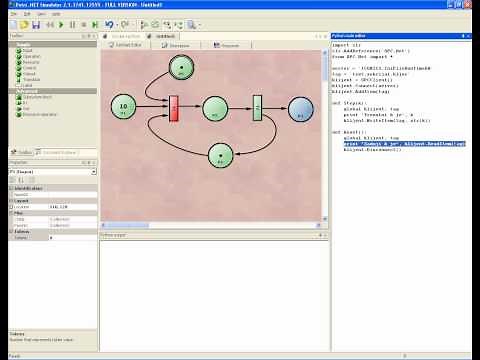Screen dimensions: 480x360
Task: Select the top place with one token
Action: click(181, 68)
